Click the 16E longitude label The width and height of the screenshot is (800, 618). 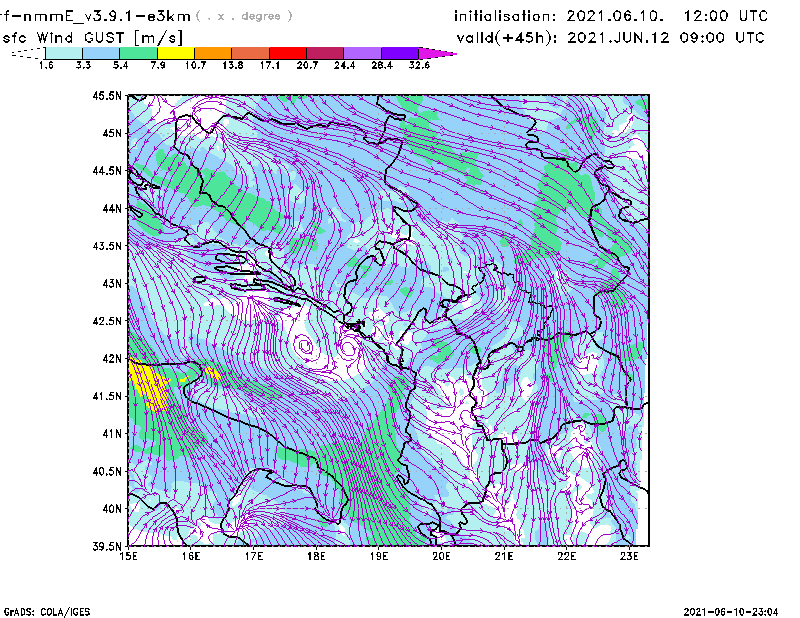[191, 556]
